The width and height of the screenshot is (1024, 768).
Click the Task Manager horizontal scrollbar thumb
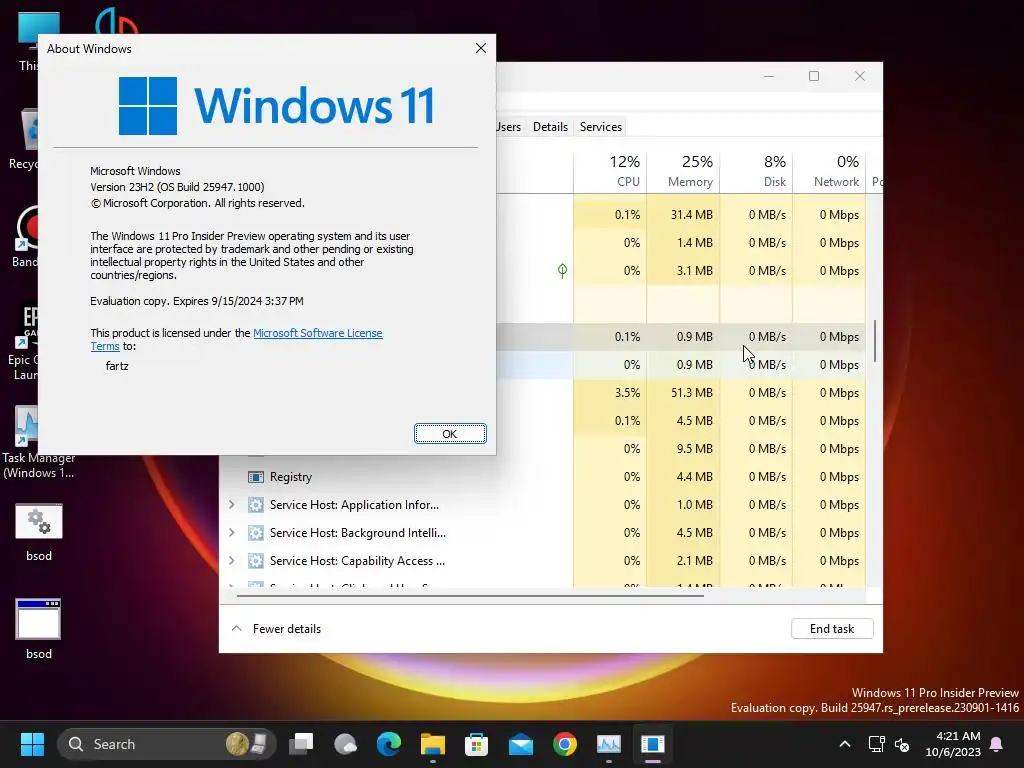click(x=470, y=596)
